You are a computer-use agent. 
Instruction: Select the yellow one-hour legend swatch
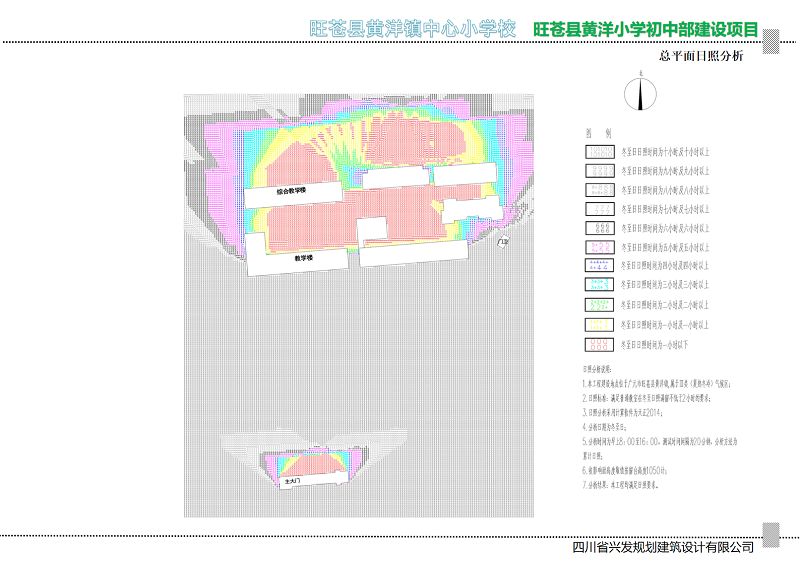point(599,325)
